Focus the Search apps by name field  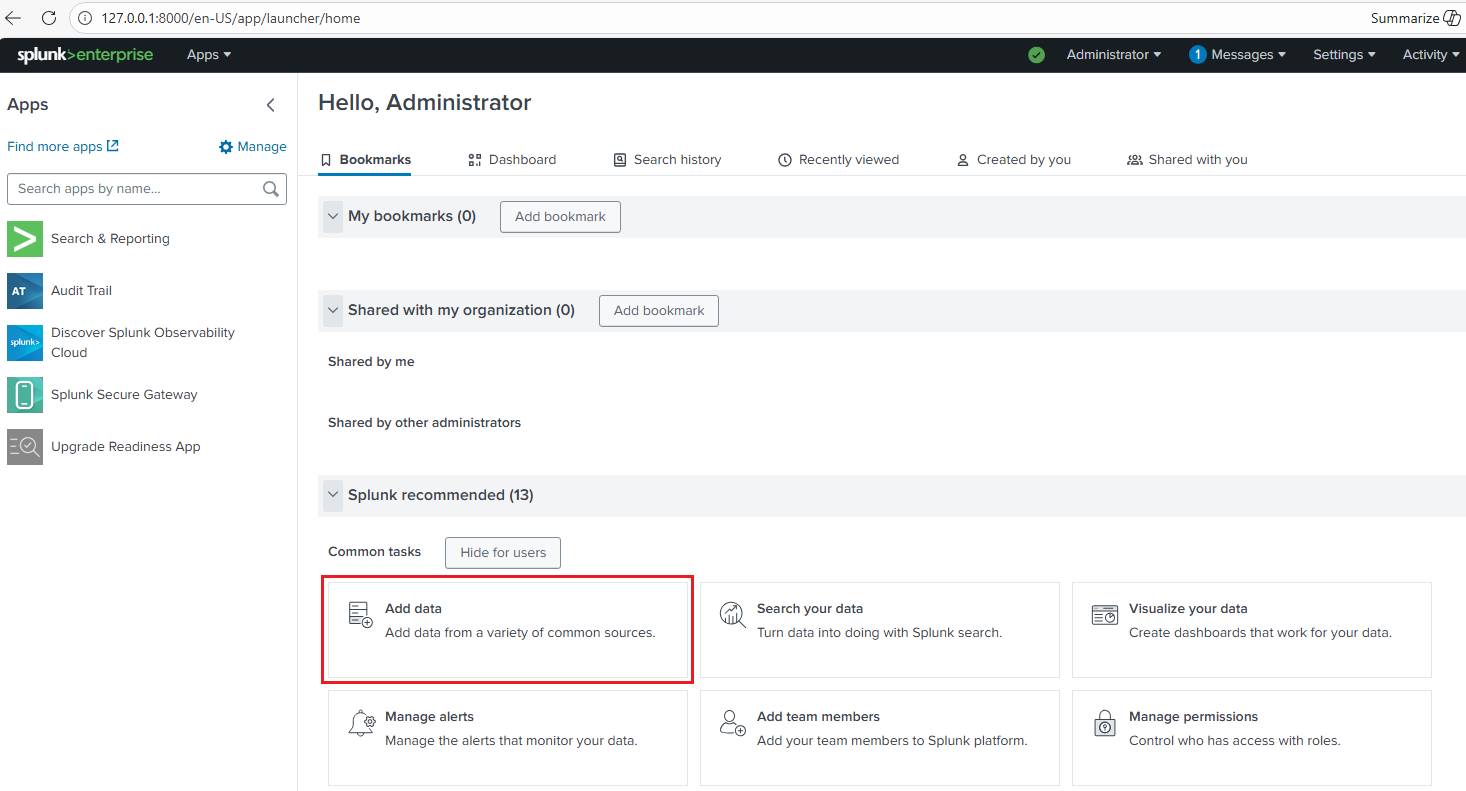coord(147,189)
